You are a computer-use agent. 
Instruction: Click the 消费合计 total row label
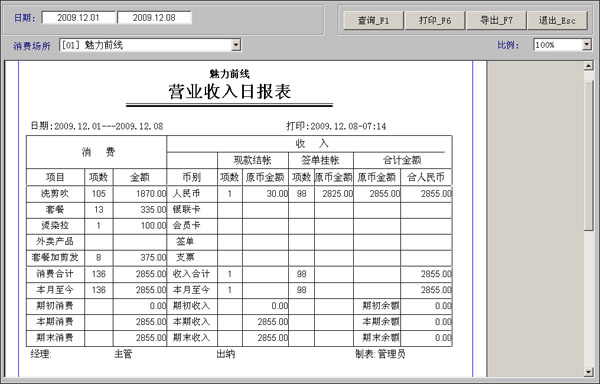coord(55,274)
